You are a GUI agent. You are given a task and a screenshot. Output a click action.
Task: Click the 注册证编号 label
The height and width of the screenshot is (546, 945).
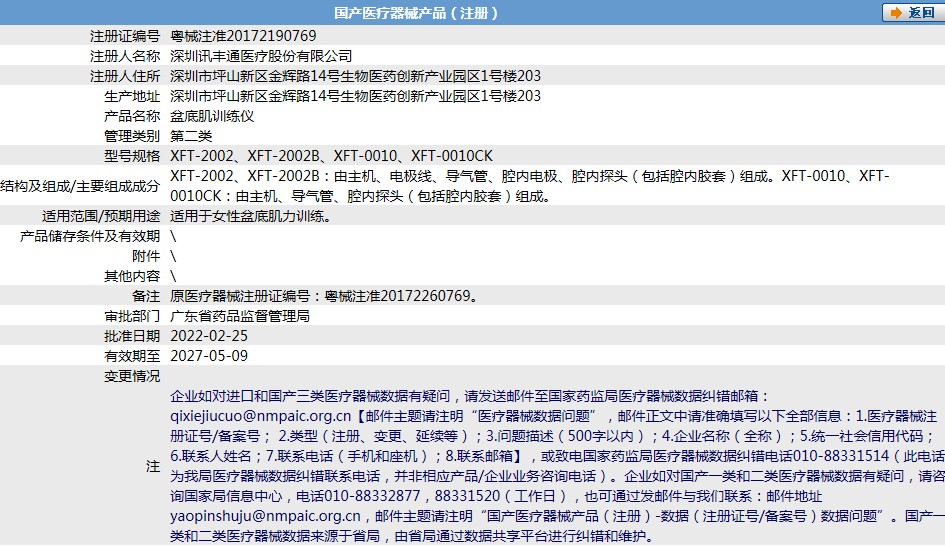(x=125, y=36)
